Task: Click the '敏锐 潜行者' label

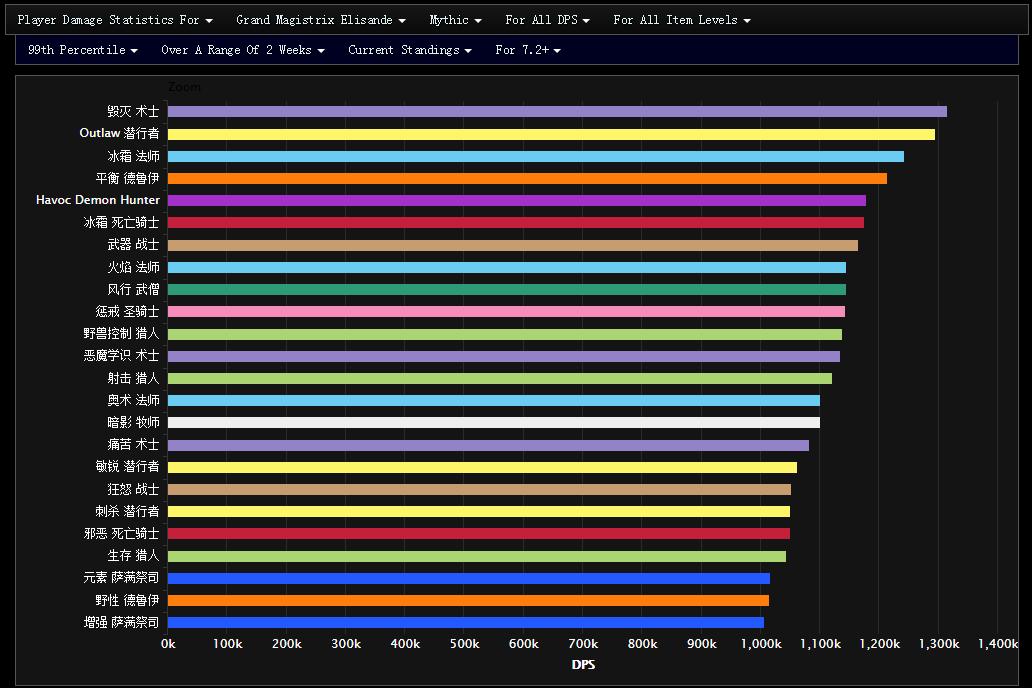Action: 127,466
